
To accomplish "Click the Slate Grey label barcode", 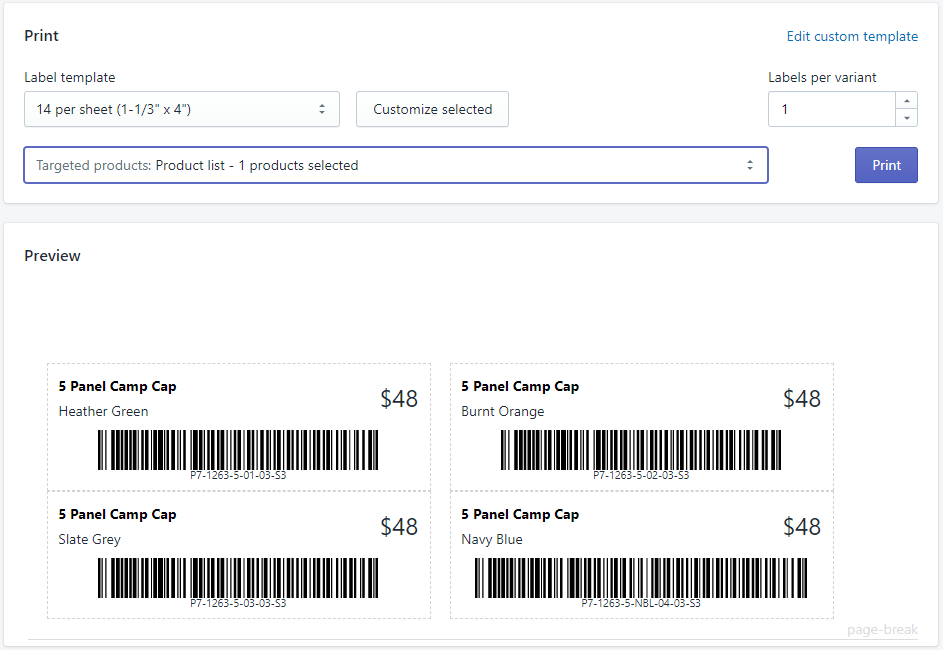I will [238, 578].
